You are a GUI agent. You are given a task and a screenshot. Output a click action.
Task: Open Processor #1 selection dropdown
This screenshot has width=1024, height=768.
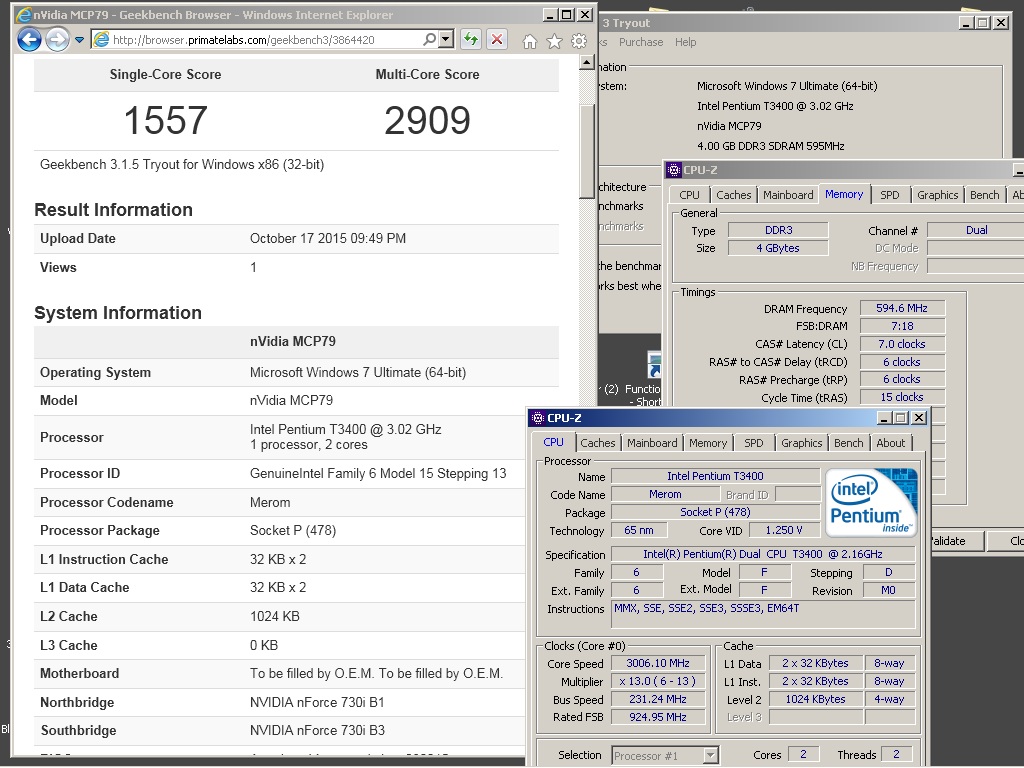click(x=665, y=756)
